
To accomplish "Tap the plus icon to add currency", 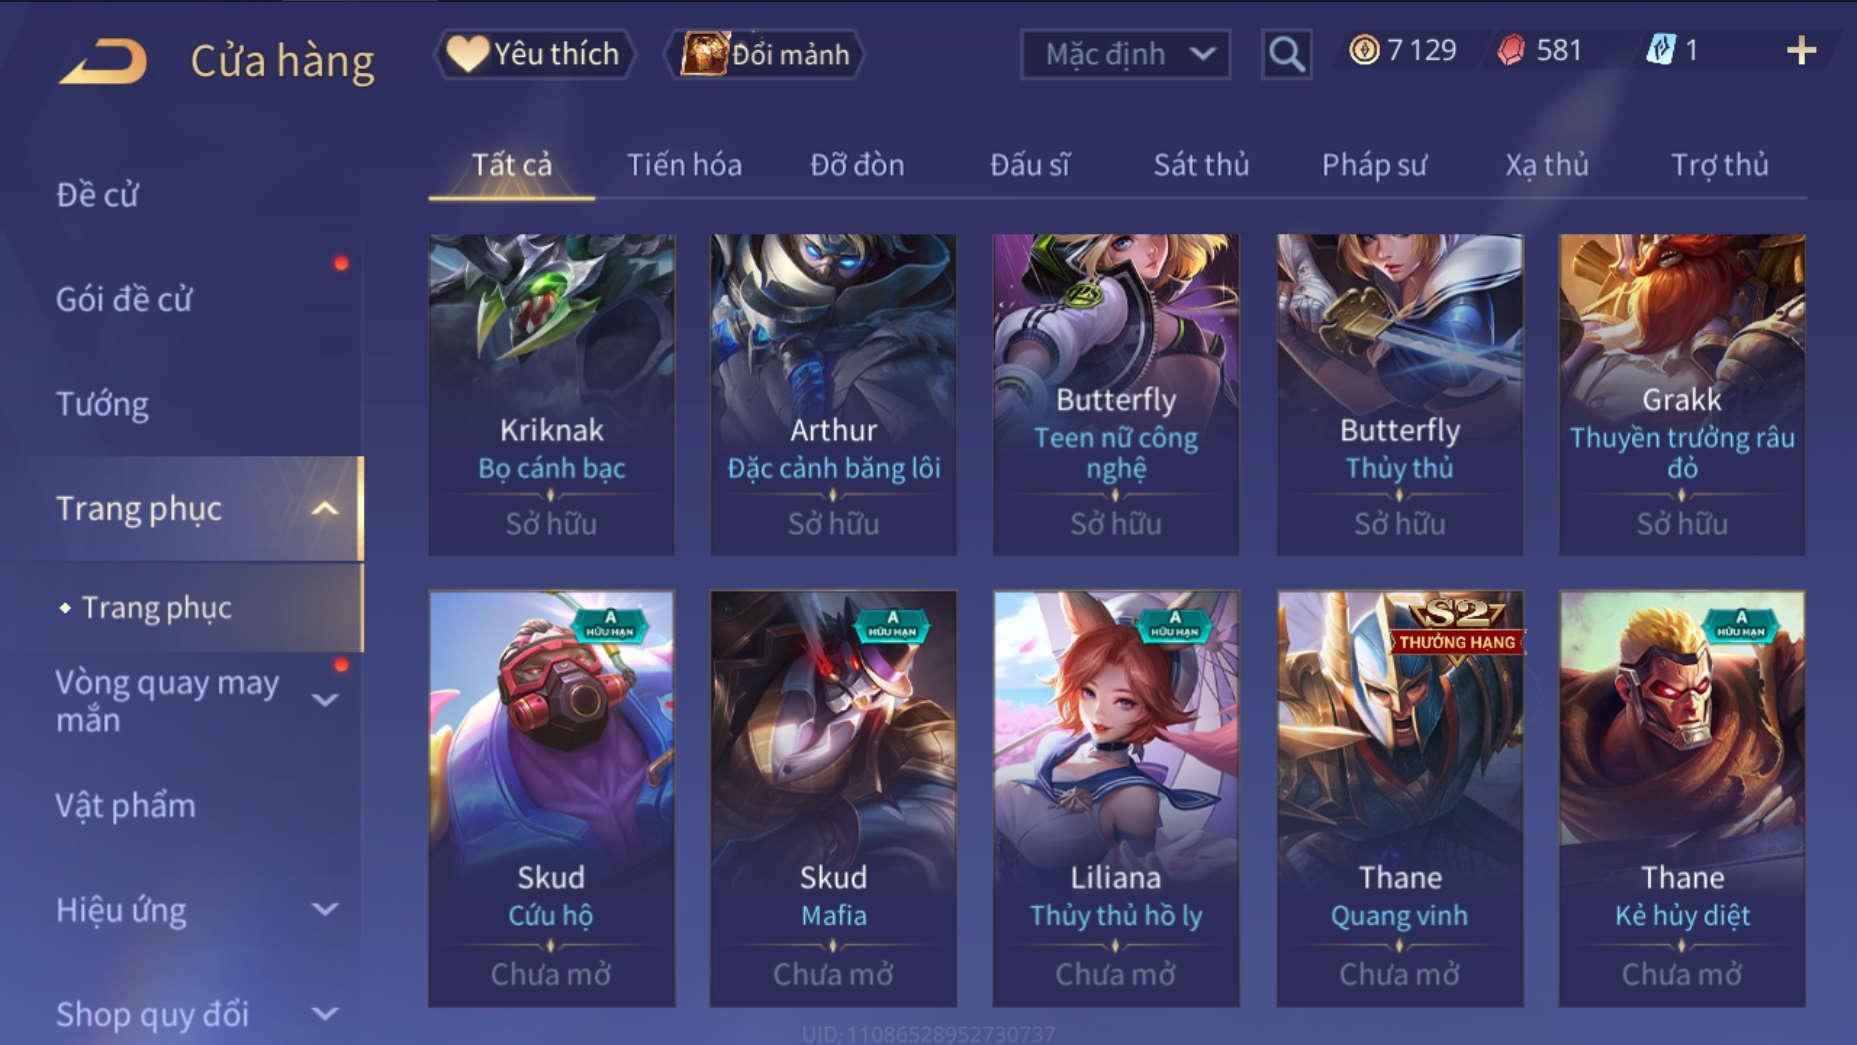I will pyautogui.click(x=1801, y=50).
